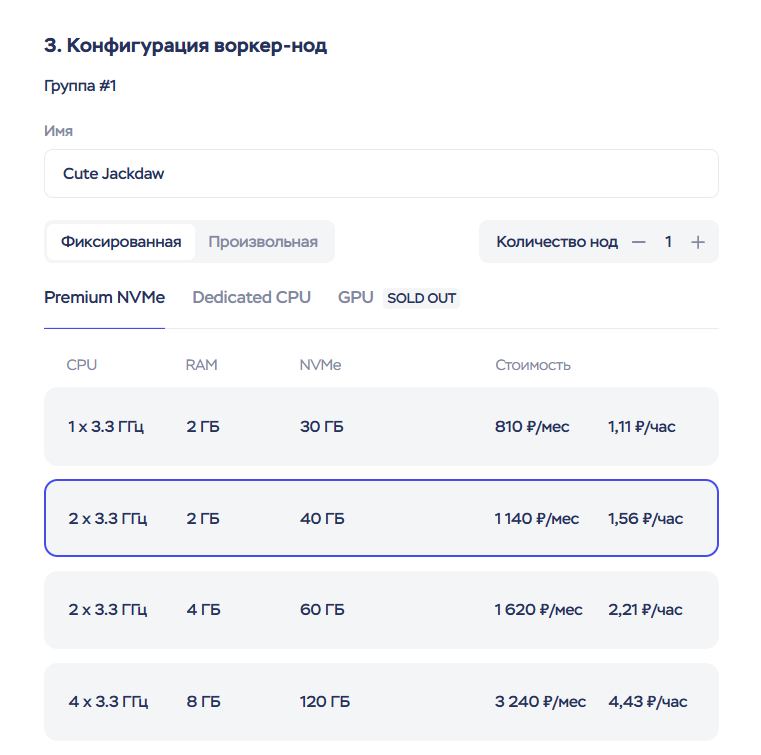Select the 2 x 3.3 ГГц 40 ГБ plan
761x755 pixels.
click(x=380, y=519)
